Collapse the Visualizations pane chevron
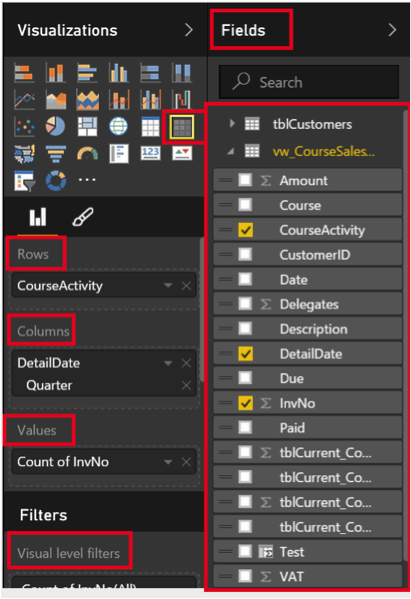The height and width of the screenshot is (599, 411). coord(189,30)
